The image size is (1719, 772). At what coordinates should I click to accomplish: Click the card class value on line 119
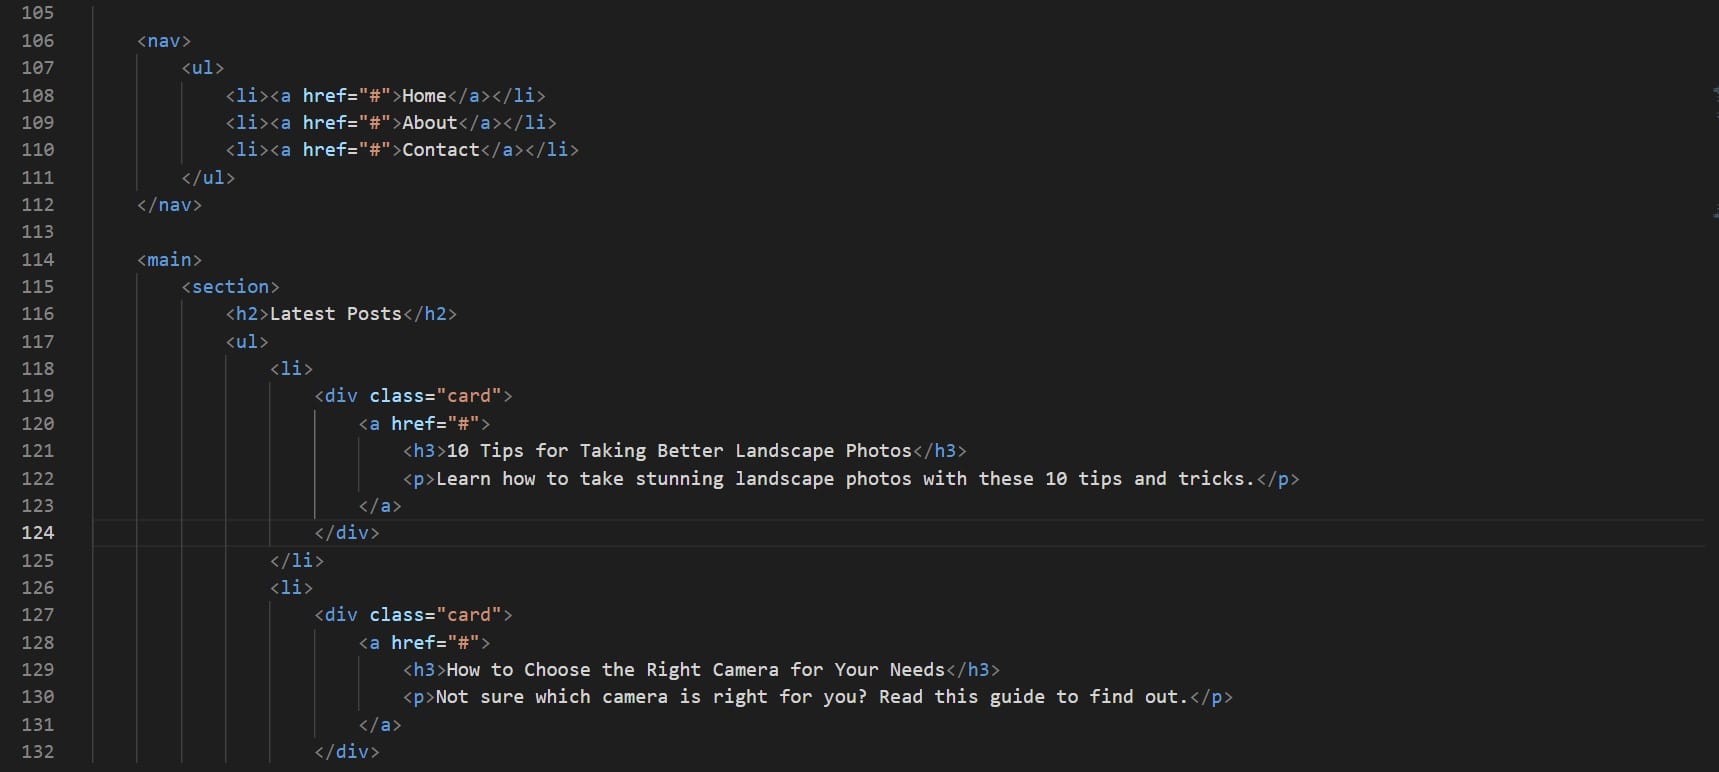pyautogui.click(x=469, y=396)
